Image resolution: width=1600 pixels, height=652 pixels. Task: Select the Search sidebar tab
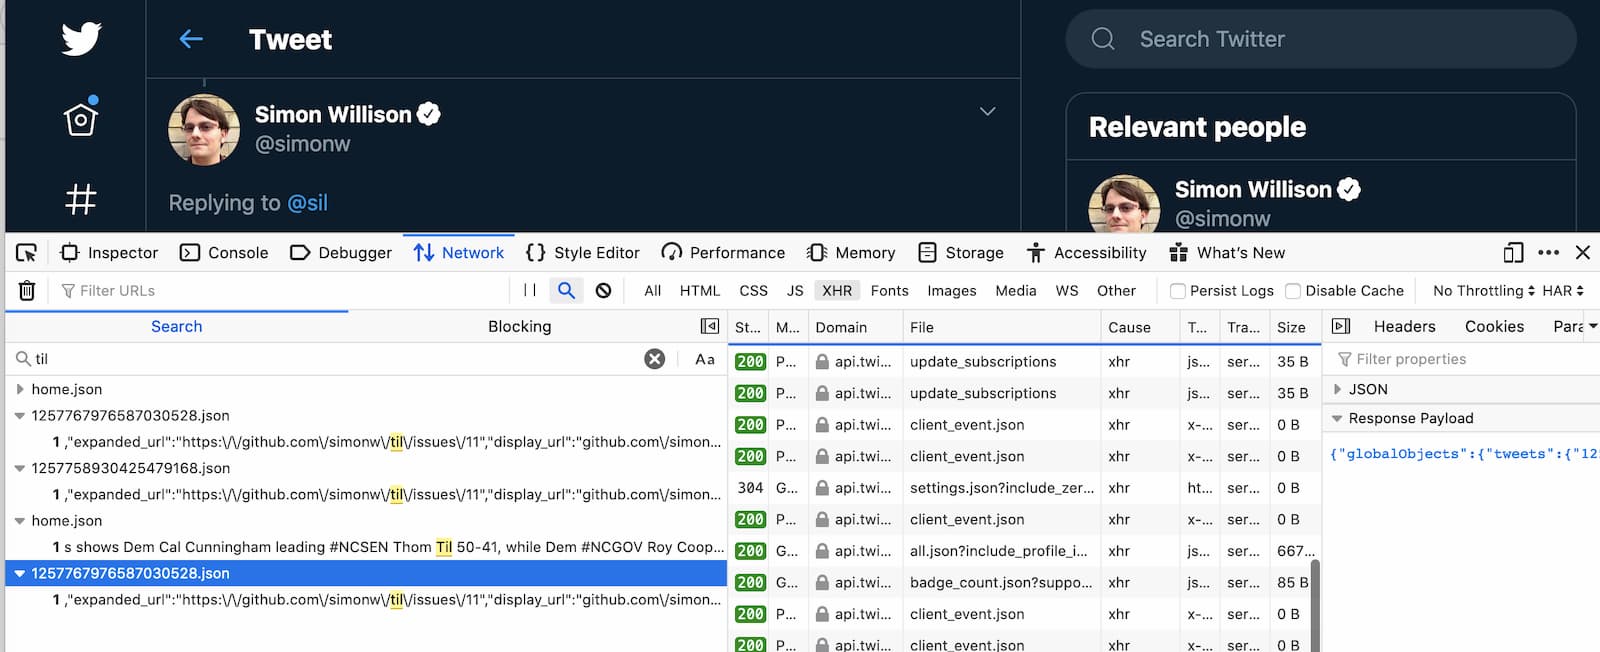click(177, 326)
